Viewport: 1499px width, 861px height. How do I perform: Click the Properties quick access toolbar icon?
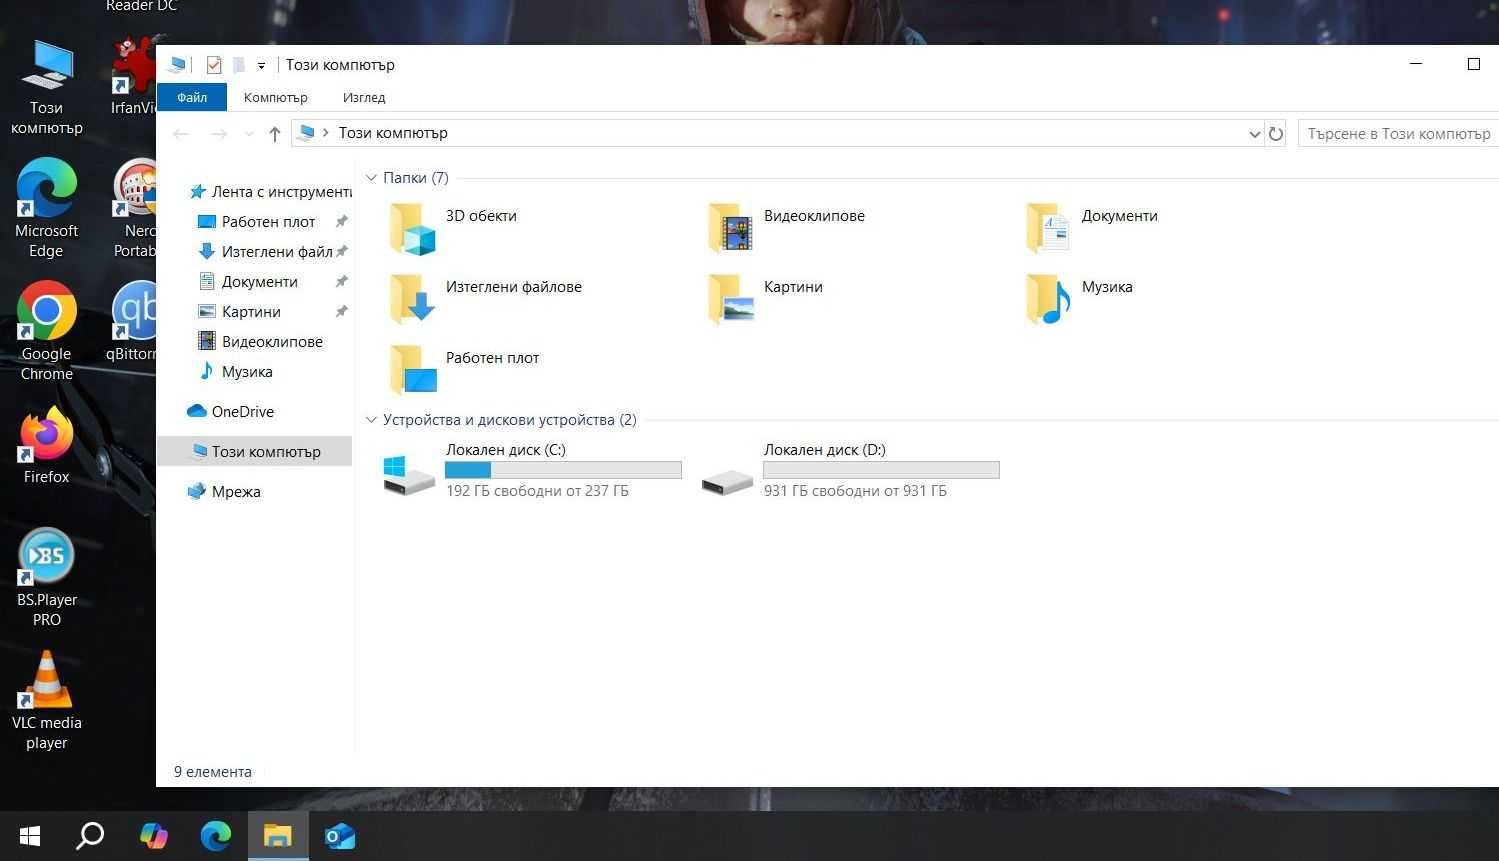tap(213, 65)
